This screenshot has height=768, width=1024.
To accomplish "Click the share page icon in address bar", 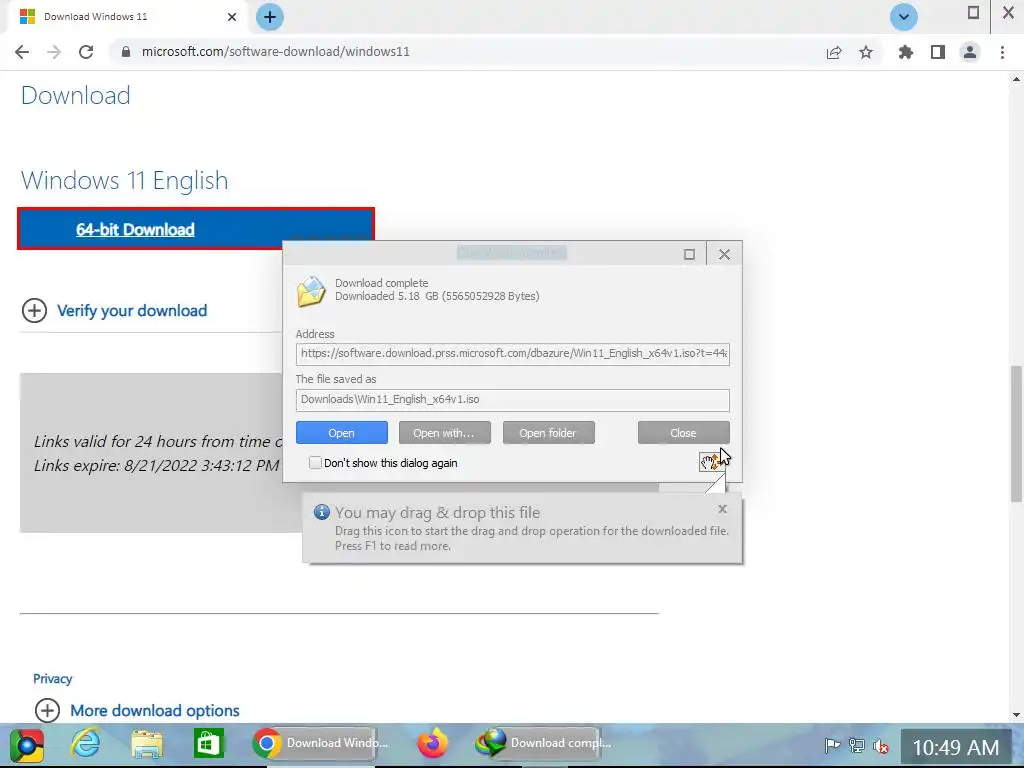I will point(834,52).
